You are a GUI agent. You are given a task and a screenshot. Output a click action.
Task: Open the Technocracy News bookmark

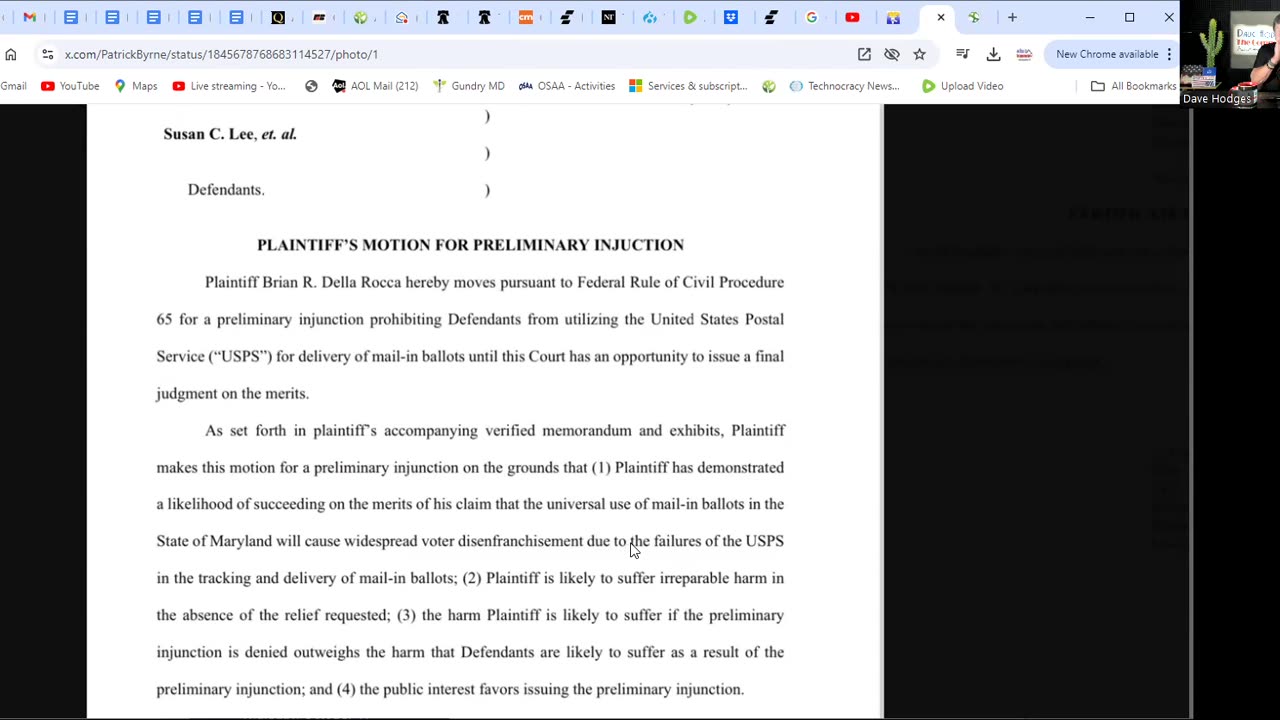(844, 86)
